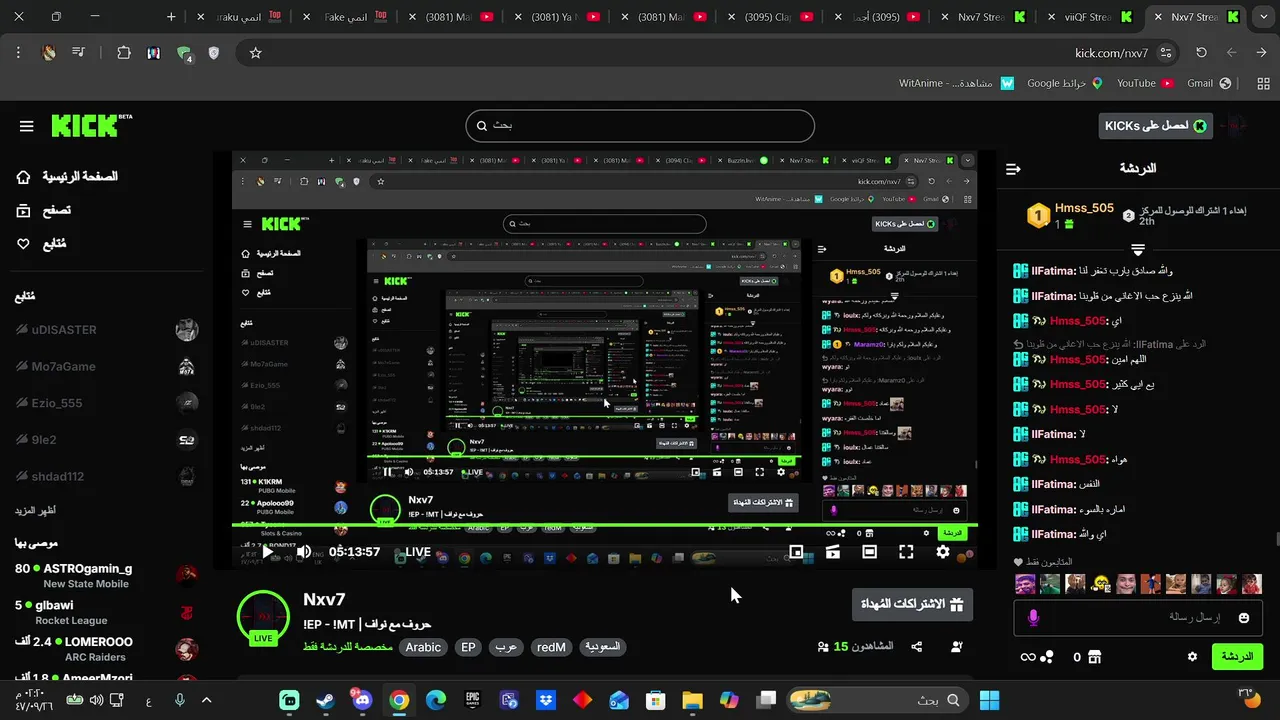This screenshot has width=1280, height=720.
Task: Open the Following (متابع) heart item
Action: [x=41, y=243]
